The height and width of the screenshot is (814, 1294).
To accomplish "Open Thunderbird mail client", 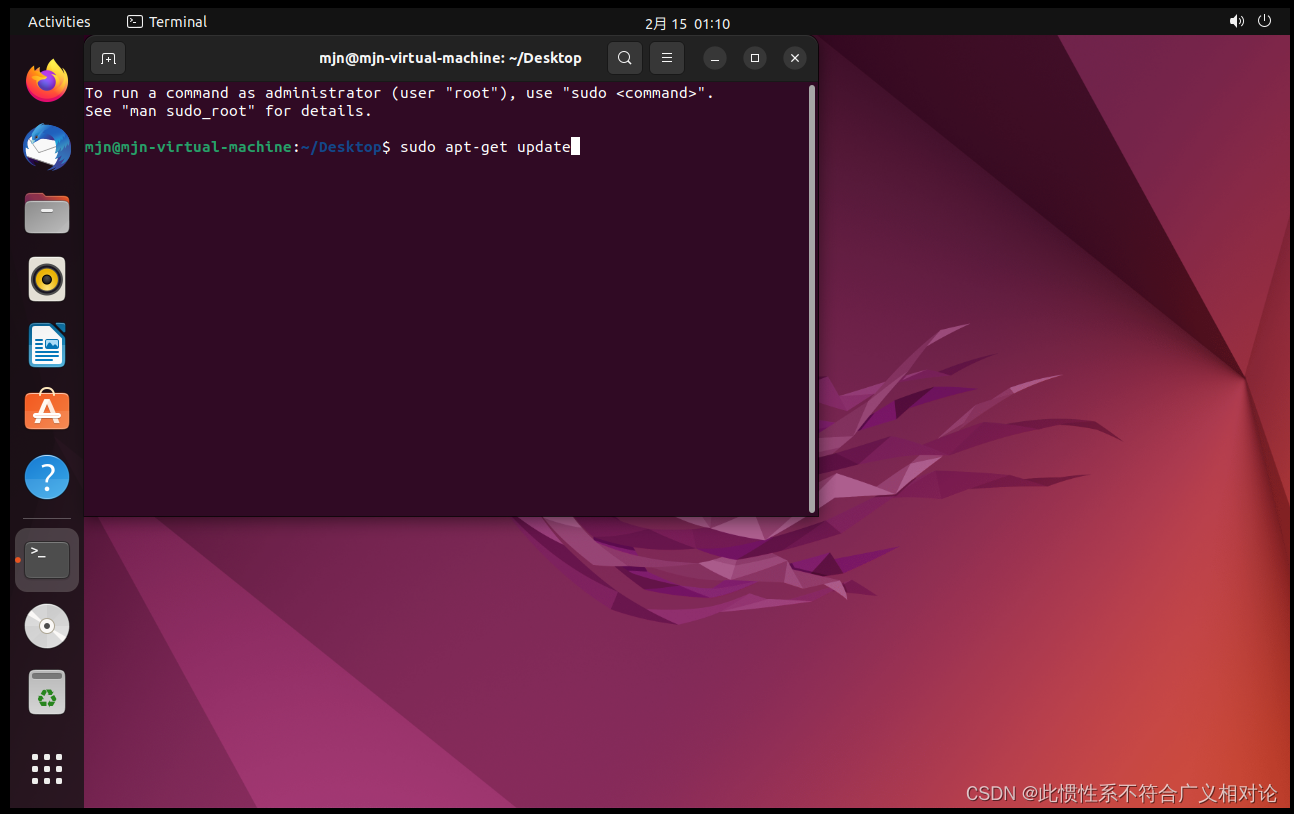I will click(x=46, y=147).
